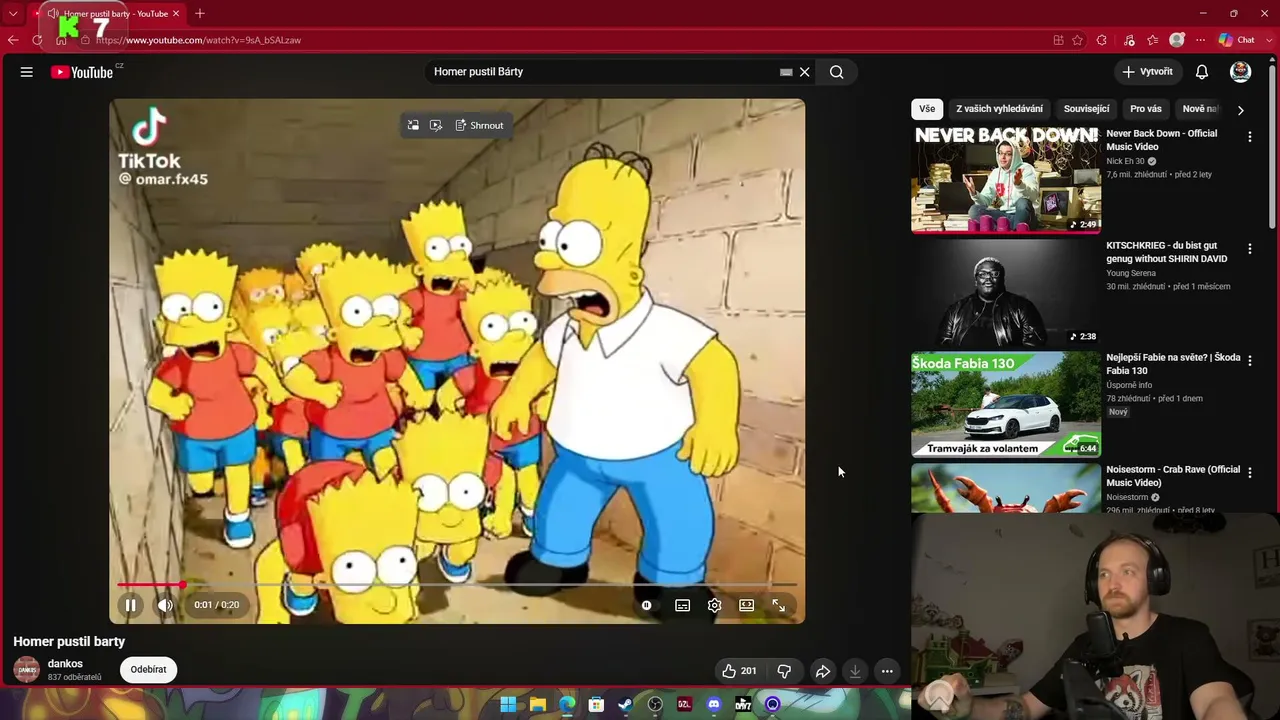The height and width of the screenshot is (720, 1280).
Task: Open the on-screen keyboard icon in search
Action: pyautogui.click(x=786, y=72)
